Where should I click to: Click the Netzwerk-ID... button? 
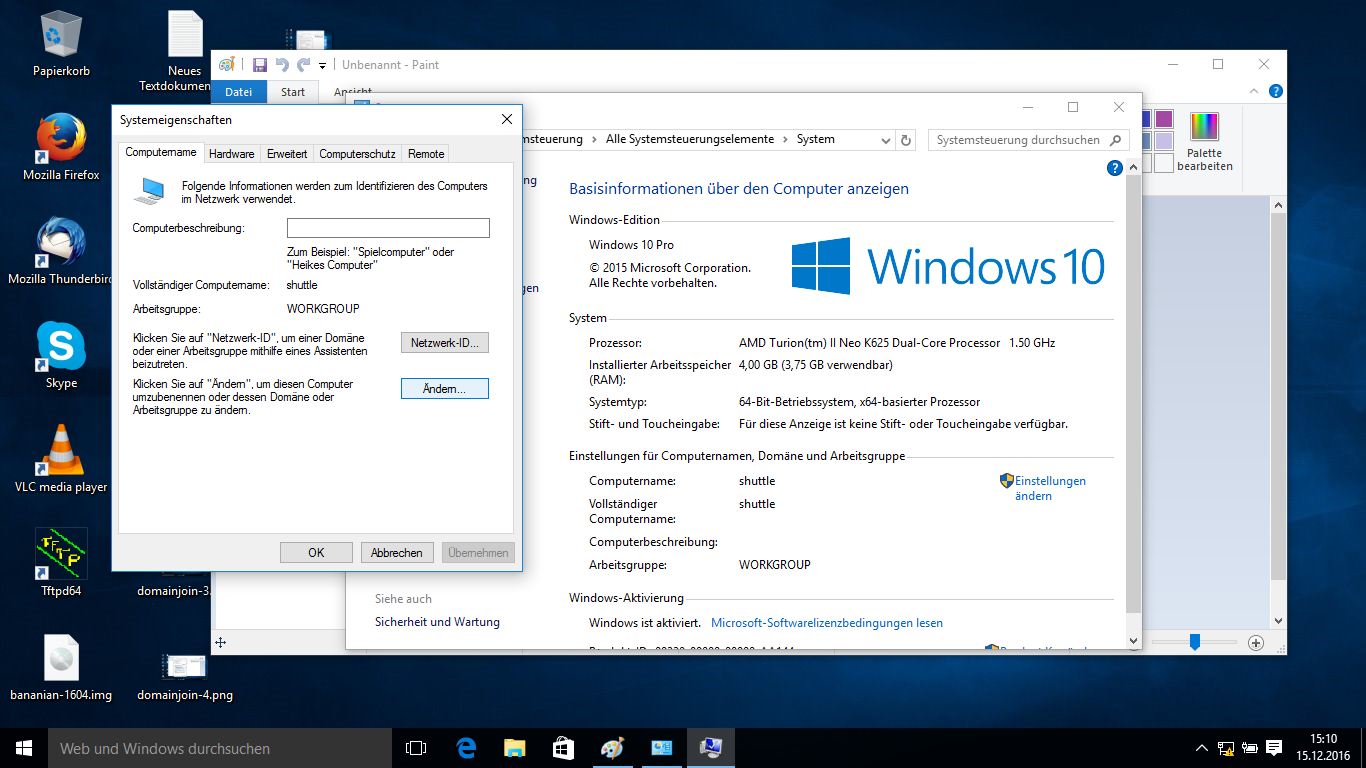point(444,343)
